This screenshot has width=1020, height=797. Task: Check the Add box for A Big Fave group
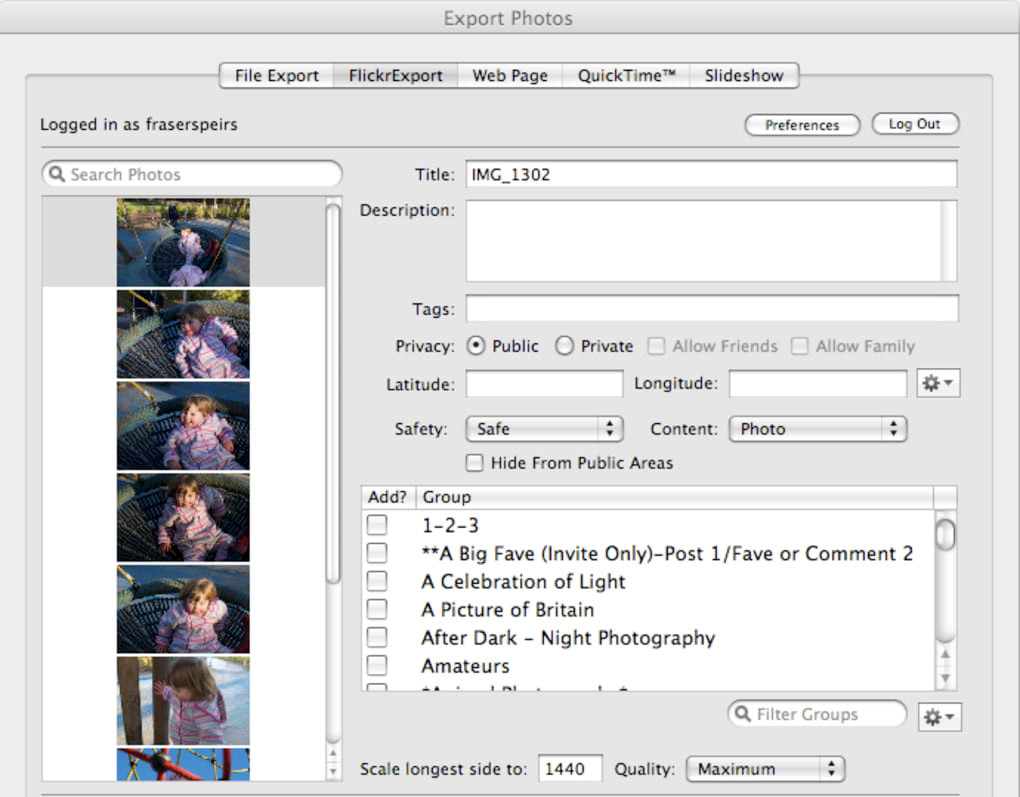[377, 553]
